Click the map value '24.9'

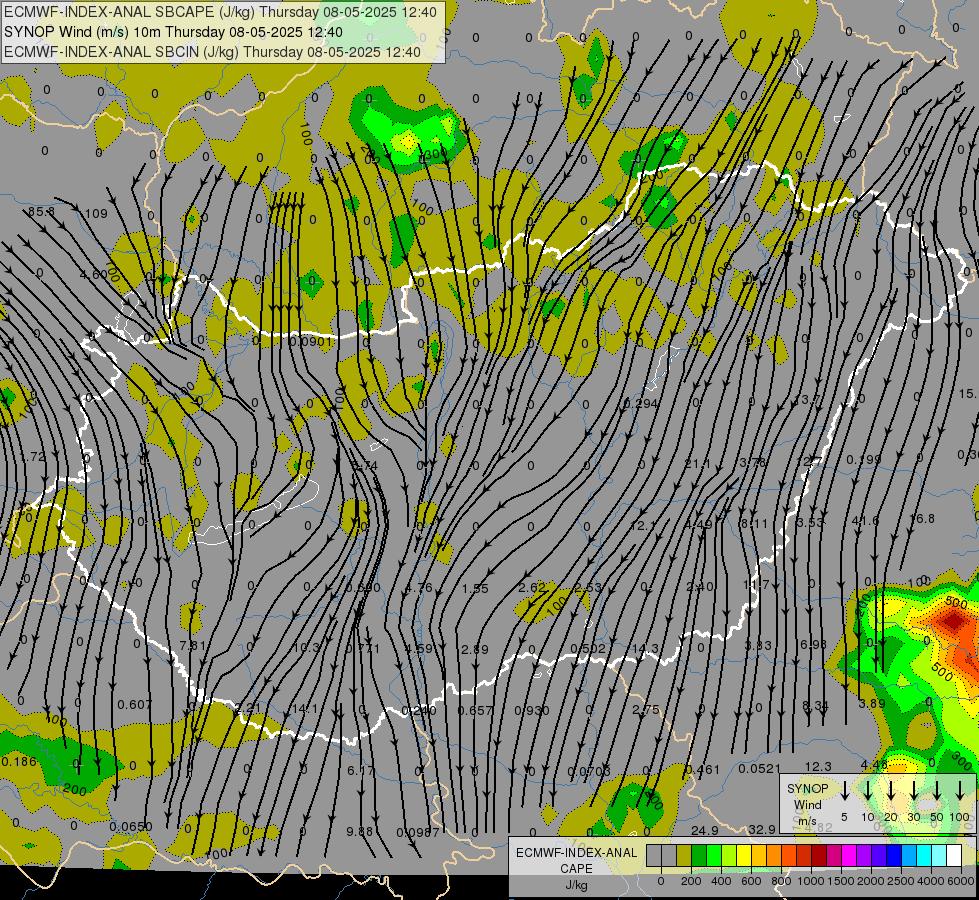[x=704, y=830]
